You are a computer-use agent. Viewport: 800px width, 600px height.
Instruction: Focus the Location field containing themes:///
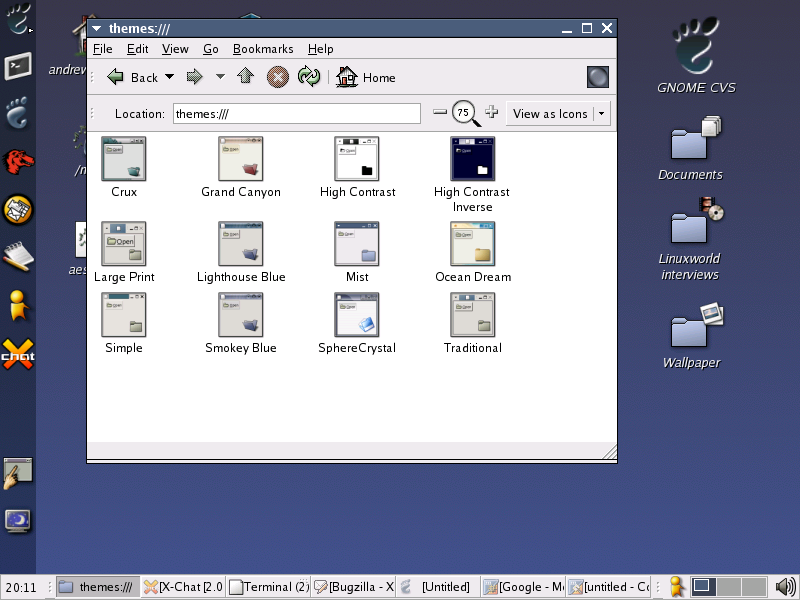coord(296,113)
